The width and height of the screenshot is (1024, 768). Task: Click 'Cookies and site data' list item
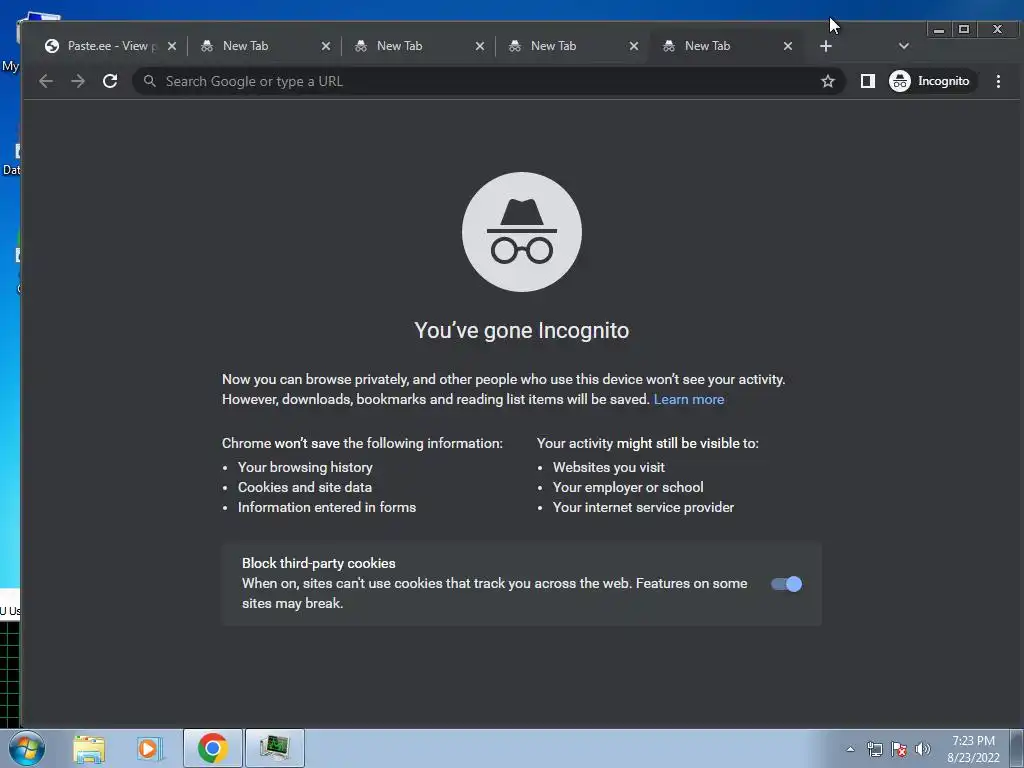304,487
